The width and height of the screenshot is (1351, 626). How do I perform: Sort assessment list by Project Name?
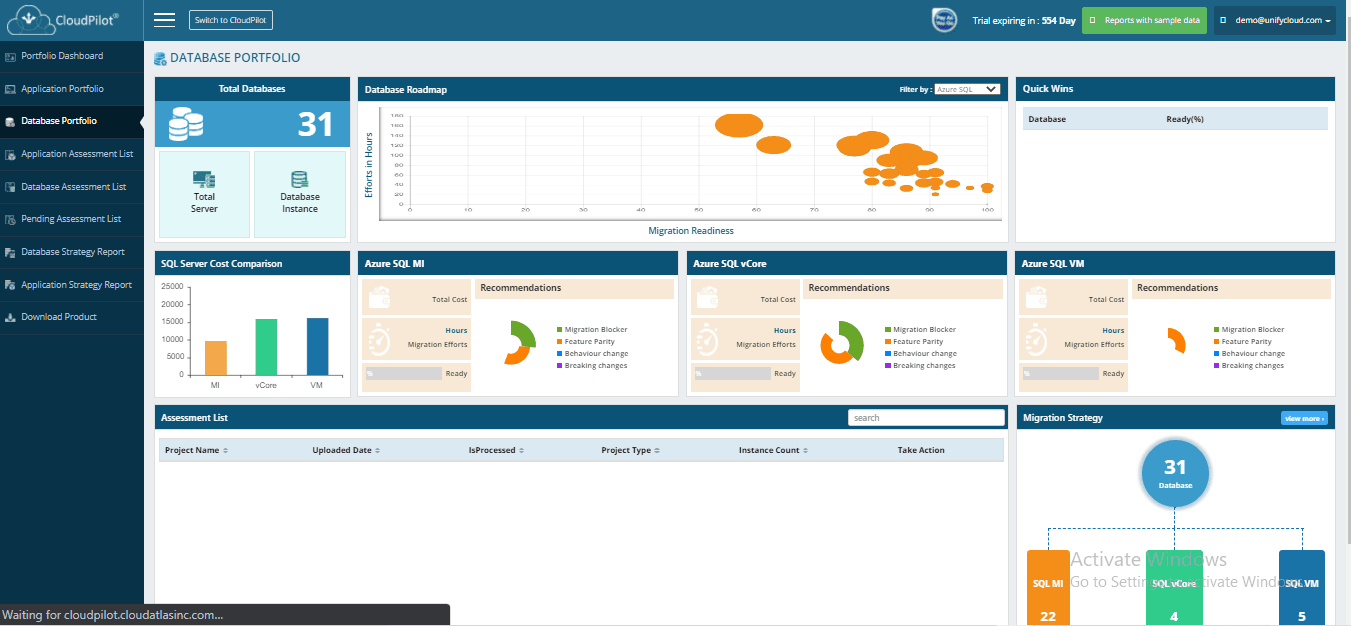[x=196, y=450]
